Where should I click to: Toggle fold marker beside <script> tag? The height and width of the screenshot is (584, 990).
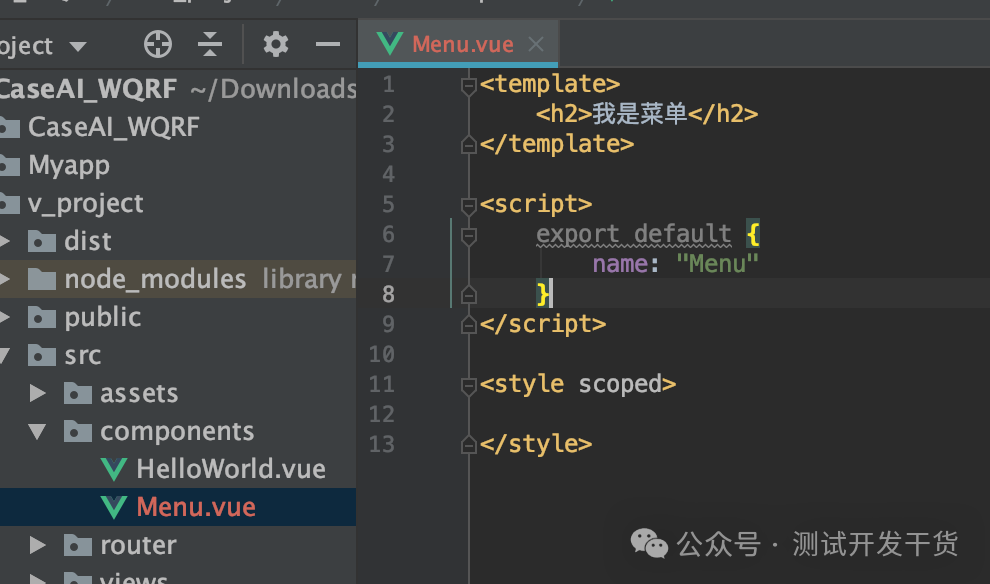(x=468, y=205)
